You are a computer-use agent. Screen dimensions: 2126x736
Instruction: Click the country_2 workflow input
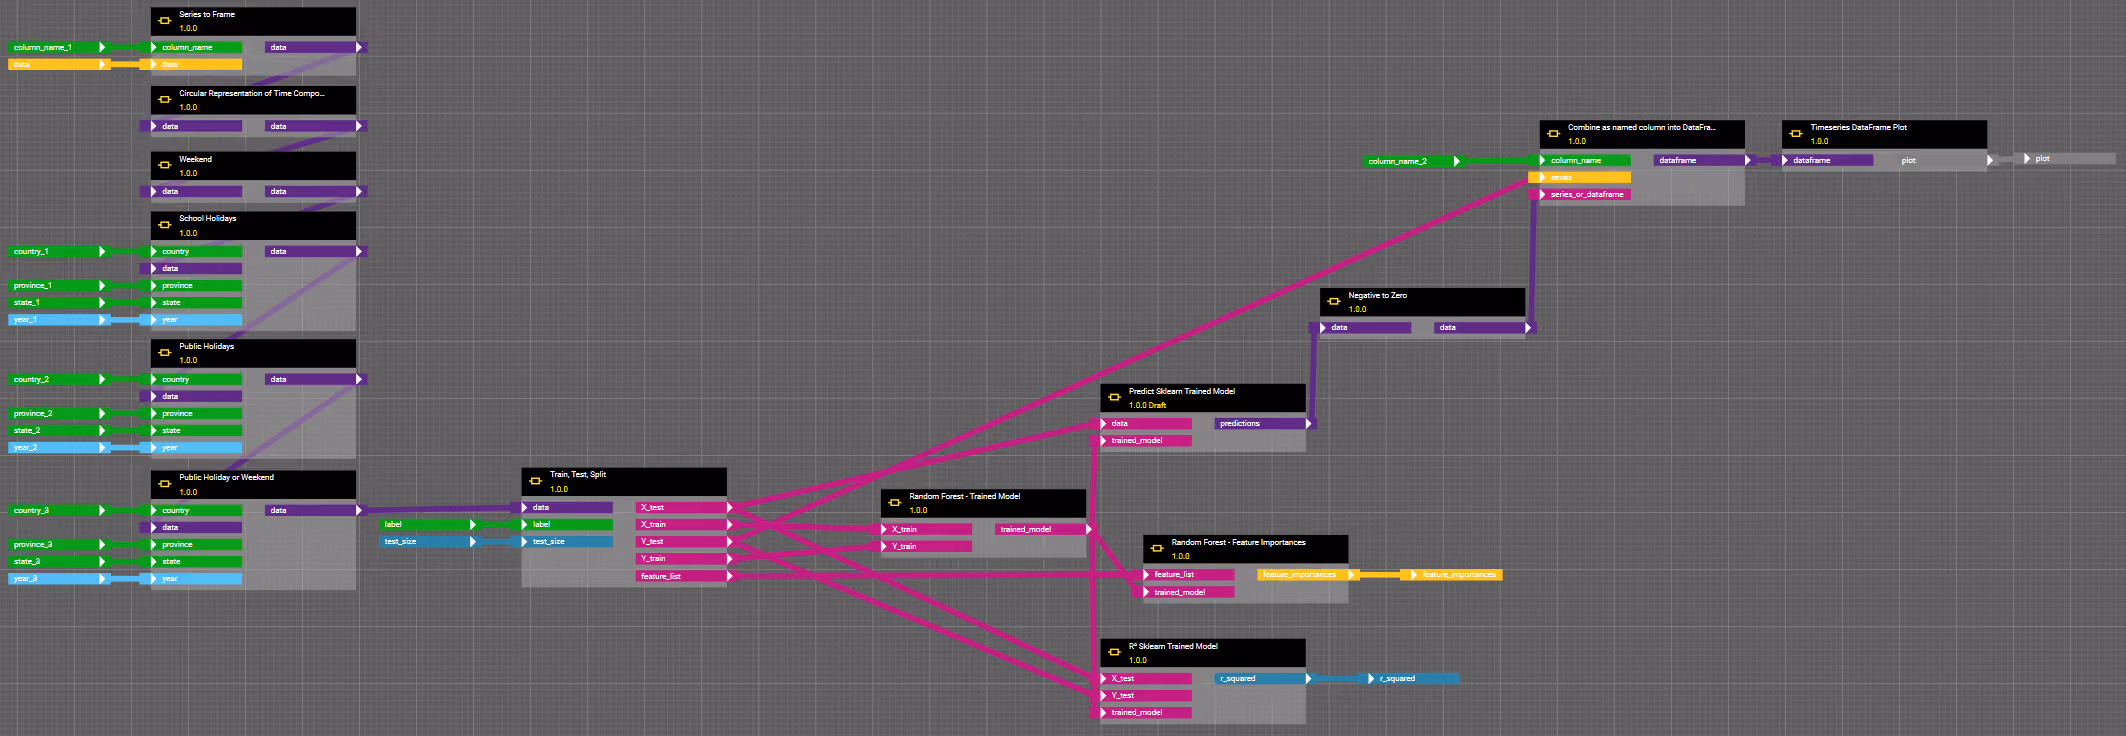[57, 379]
